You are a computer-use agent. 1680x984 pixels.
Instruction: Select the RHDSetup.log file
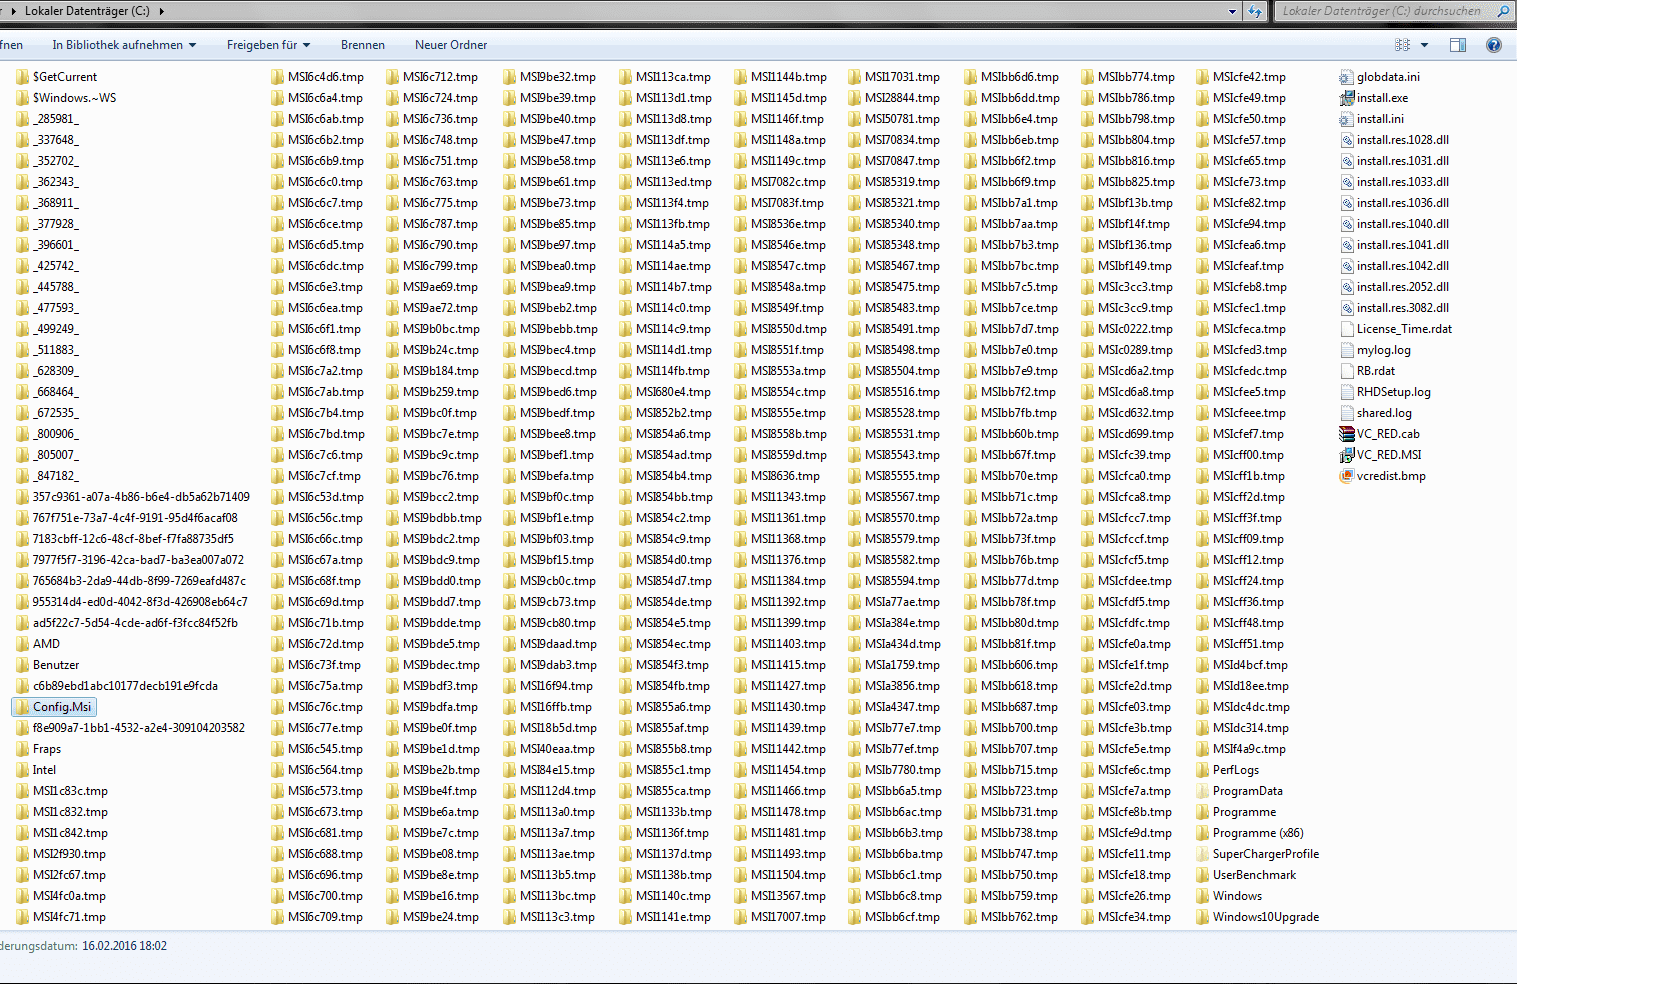point(1385,392)
